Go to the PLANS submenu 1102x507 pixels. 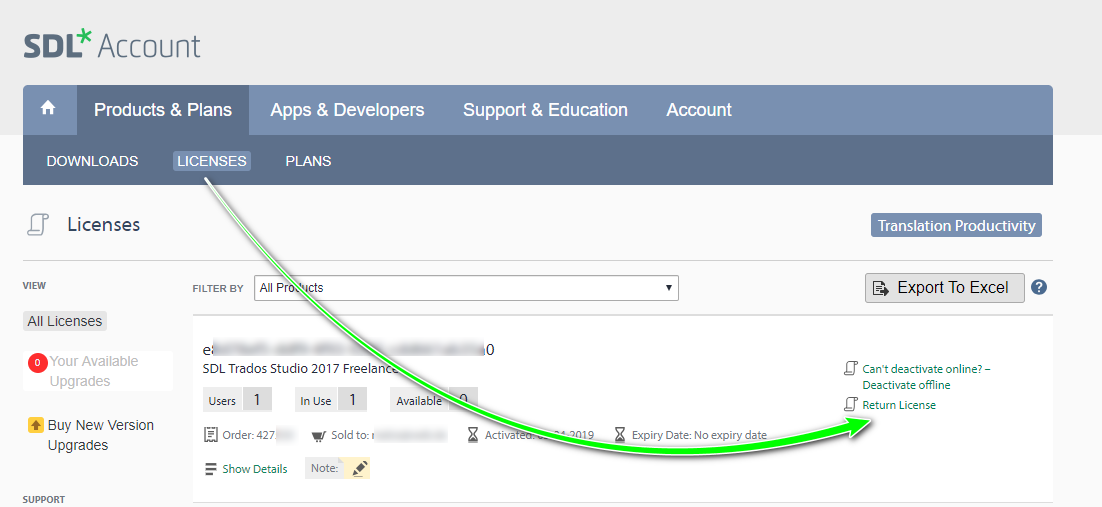click(308, 161)
